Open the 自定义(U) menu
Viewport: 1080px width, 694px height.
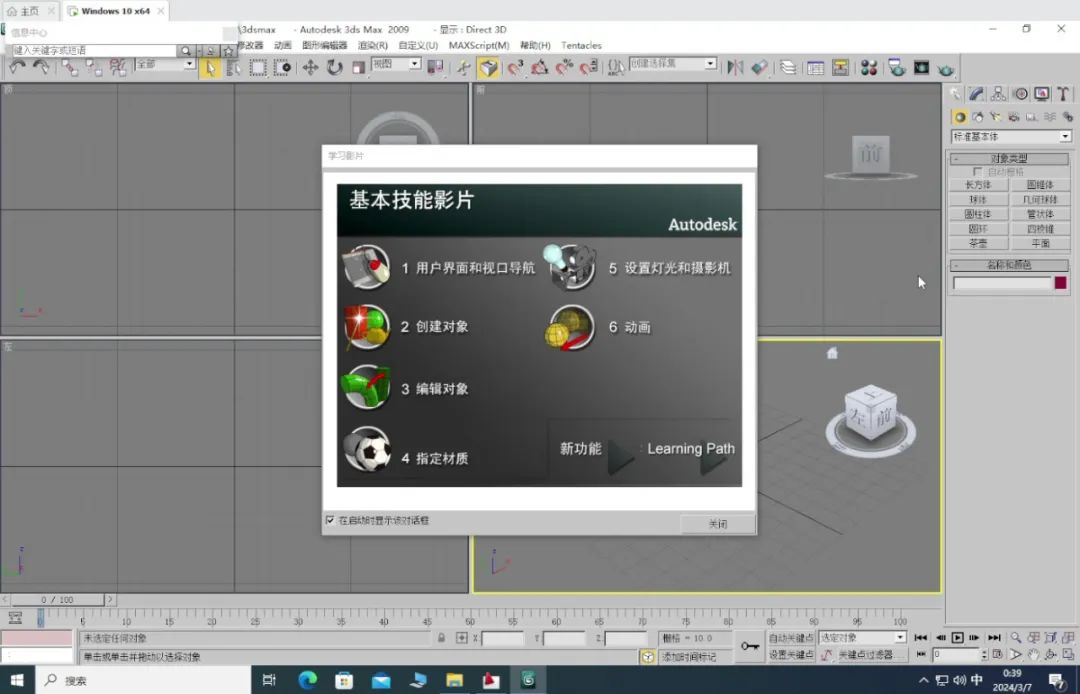click(418, 45)
